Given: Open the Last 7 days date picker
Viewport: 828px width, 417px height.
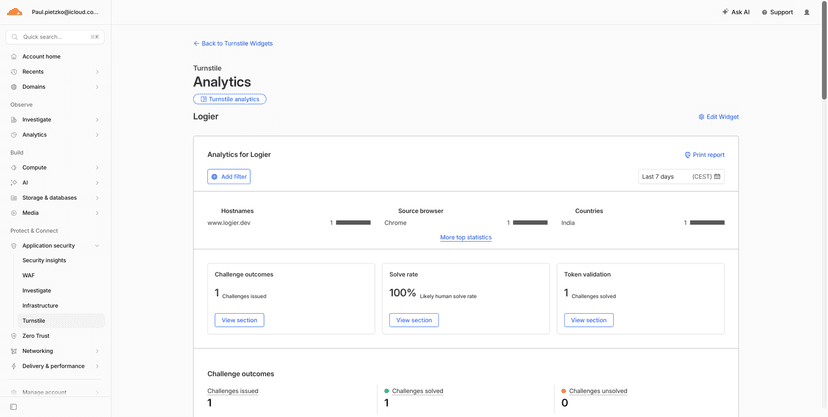Looking at the screenshot, I should [x=681, y=177].
